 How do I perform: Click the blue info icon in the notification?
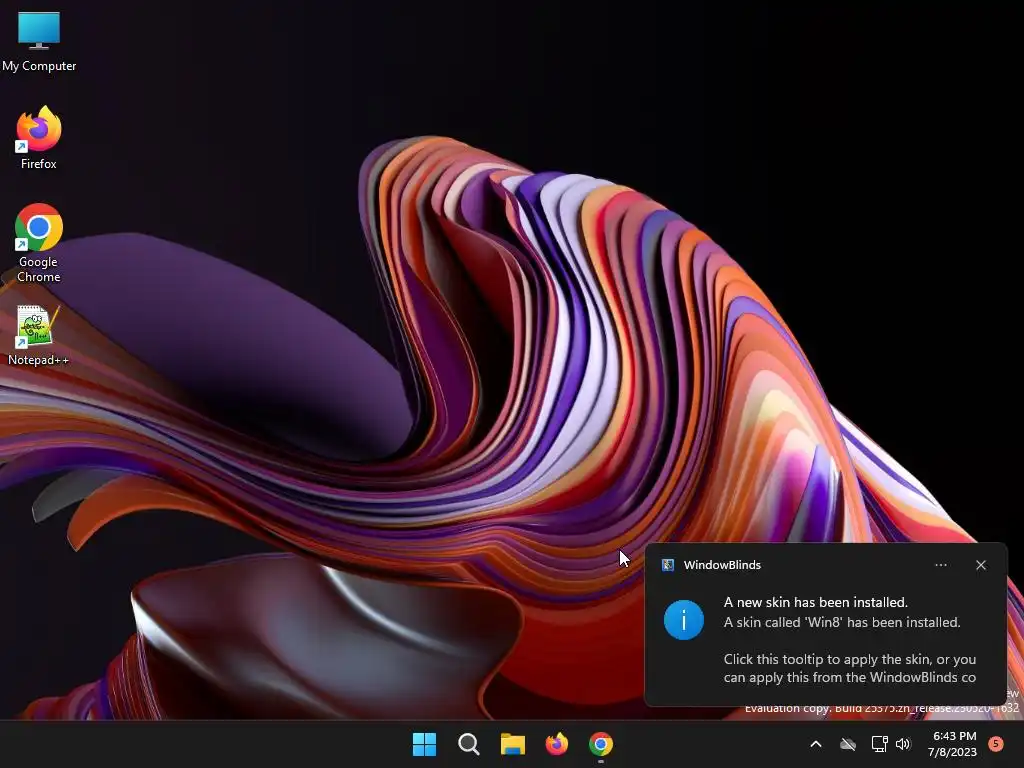coord(684,620)
